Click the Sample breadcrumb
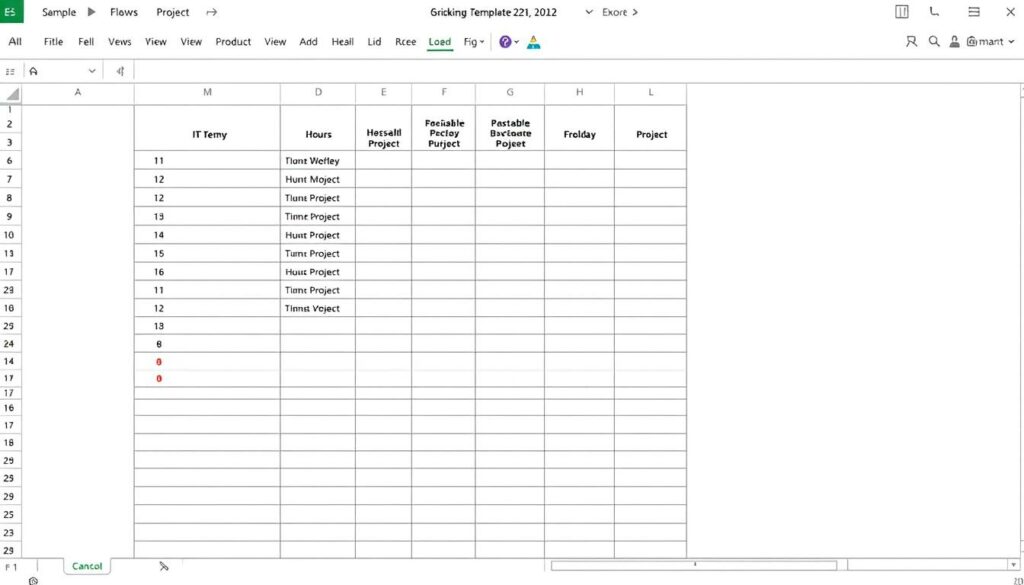This screenshot has width=1024, height=585. point(59,12)
